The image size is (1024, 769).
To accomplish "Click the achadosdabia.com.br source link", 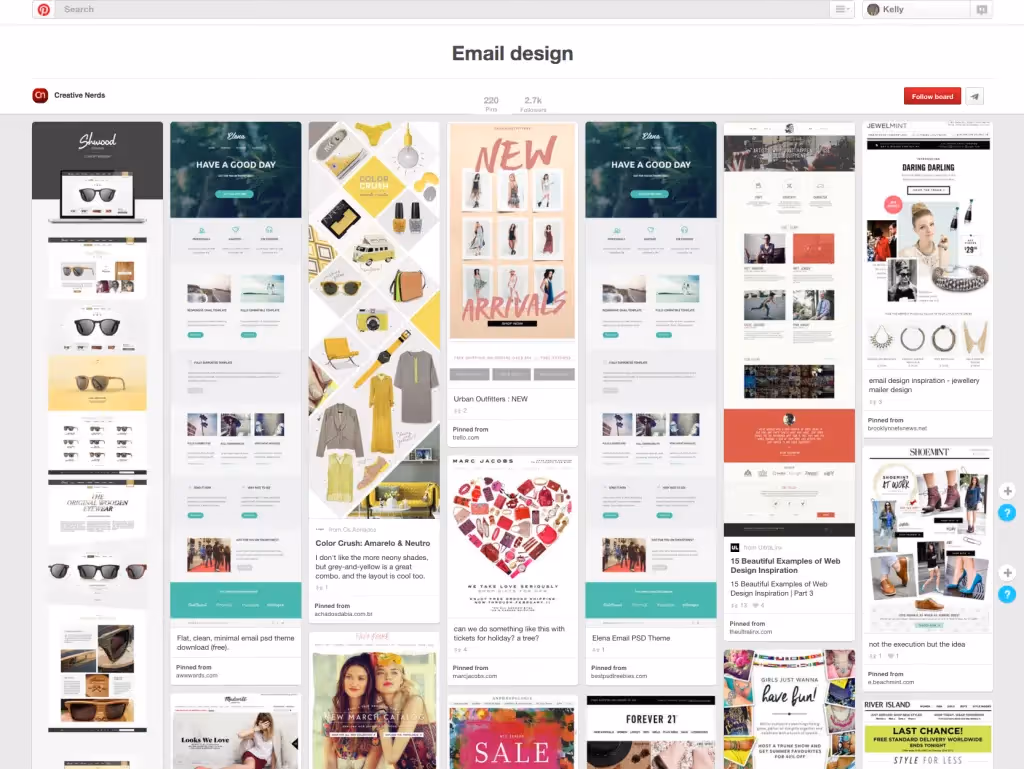I will pyautogui.click(x=344, y=614).
